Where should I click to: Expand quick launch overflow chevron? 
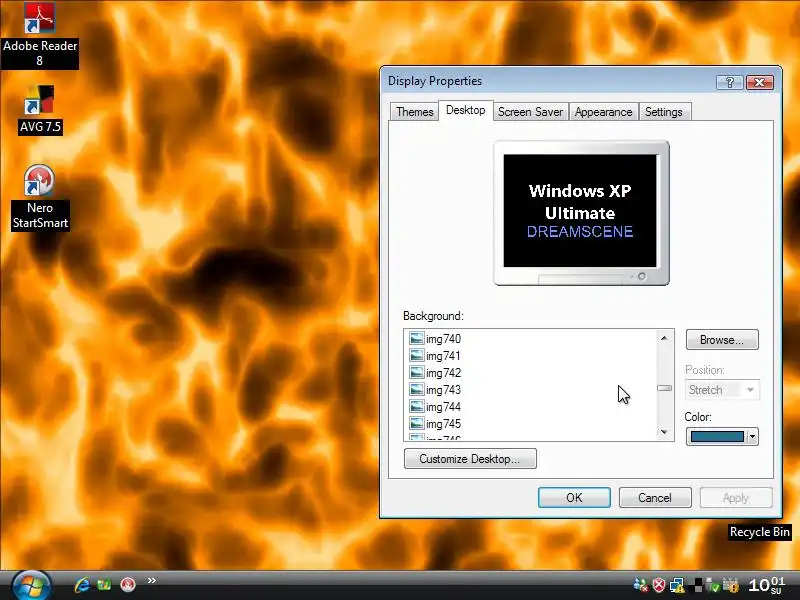[152, 580]
